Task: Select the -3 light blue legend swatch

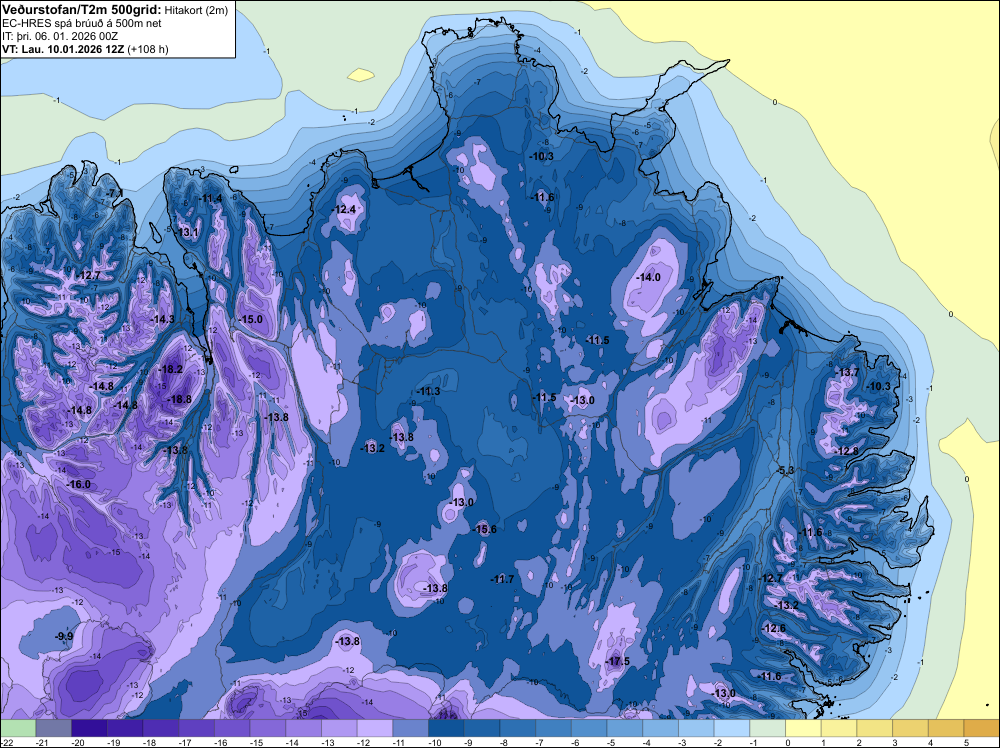Action: point(696,728)
